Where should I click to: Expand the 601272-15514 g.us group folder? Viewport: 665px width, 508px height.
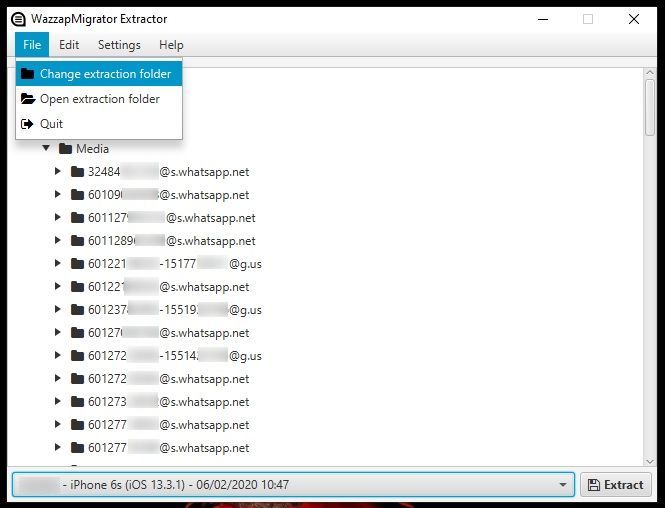58,355
